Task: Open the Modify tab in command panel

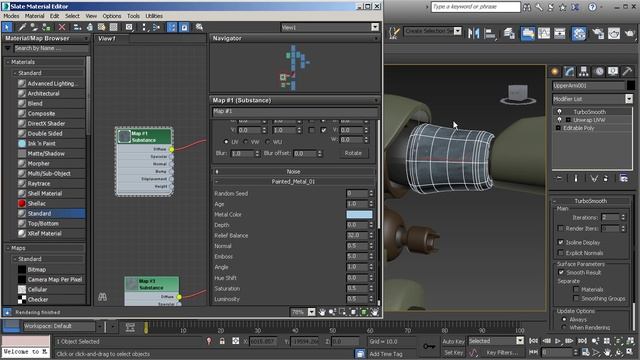Action: 569,72
